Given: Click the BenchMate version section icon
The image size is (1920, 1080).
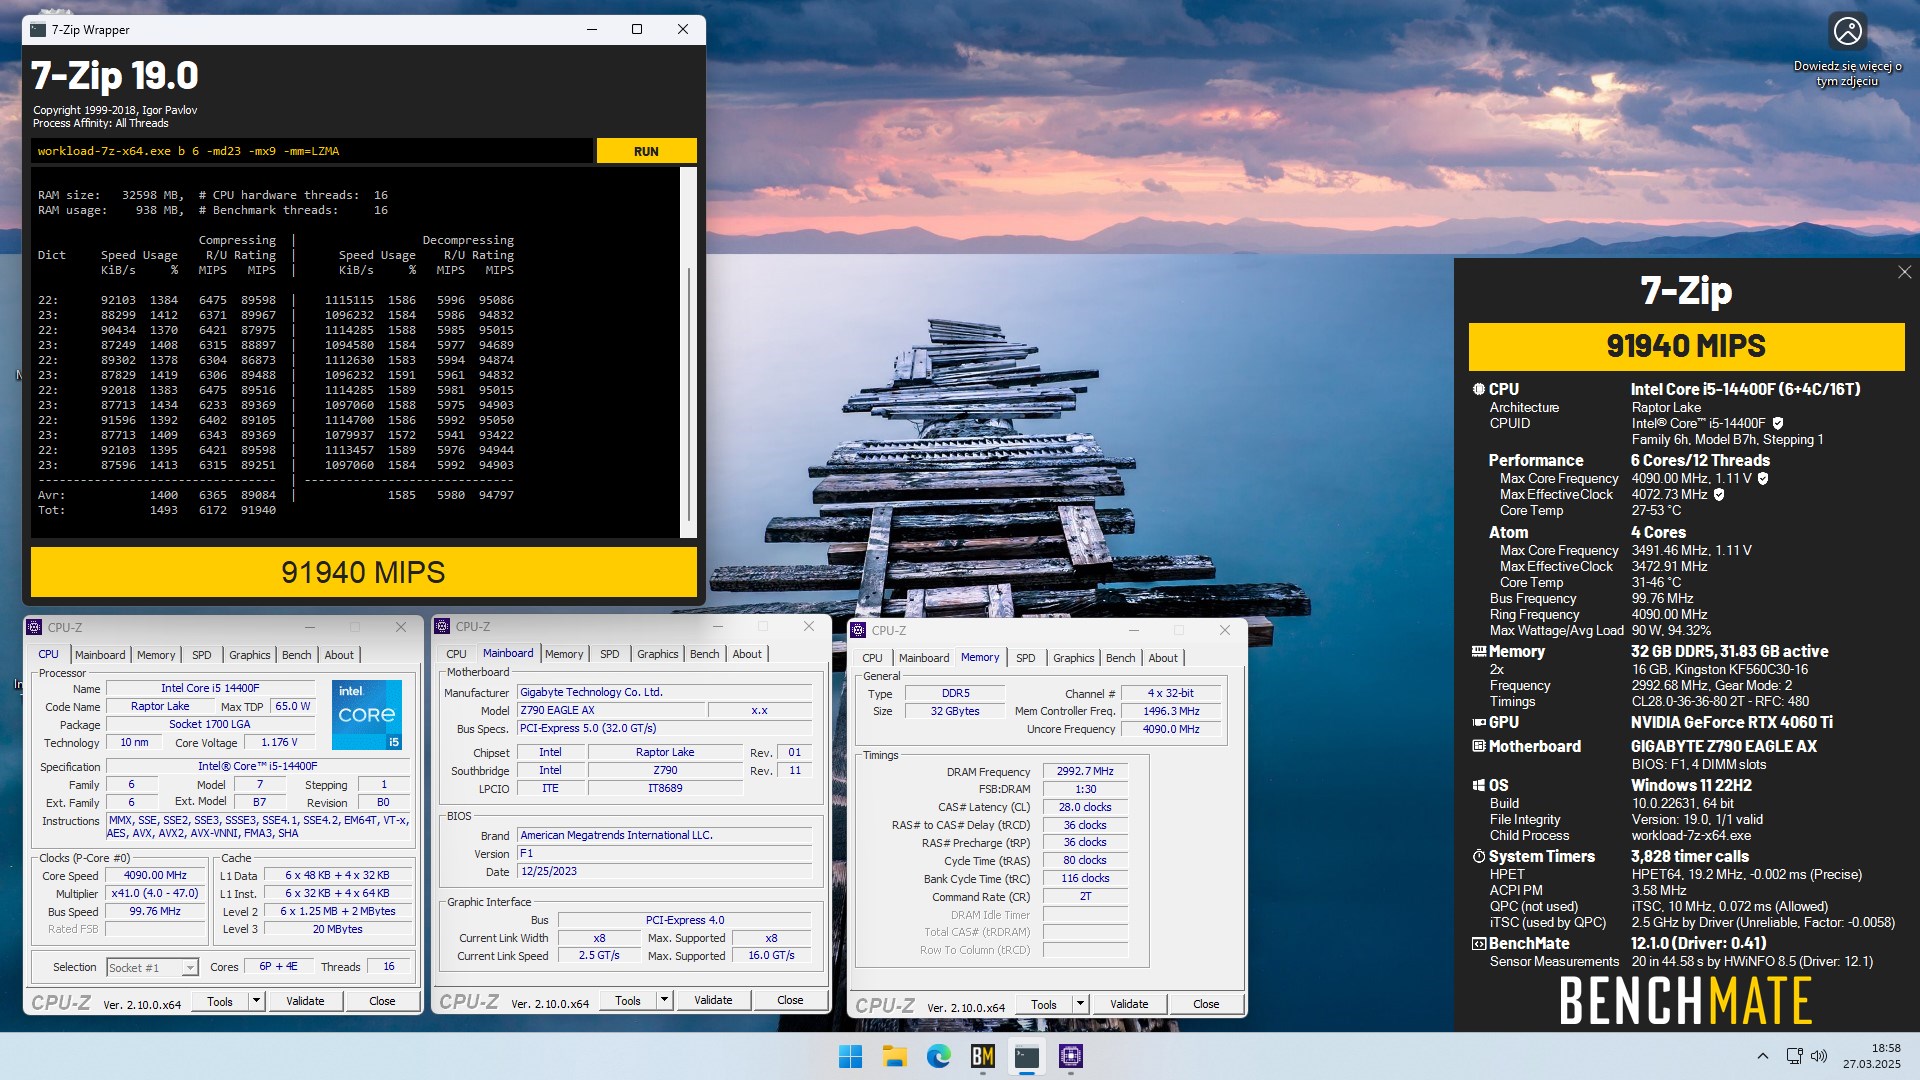Looking at the screenshot, I should 1478,943.
